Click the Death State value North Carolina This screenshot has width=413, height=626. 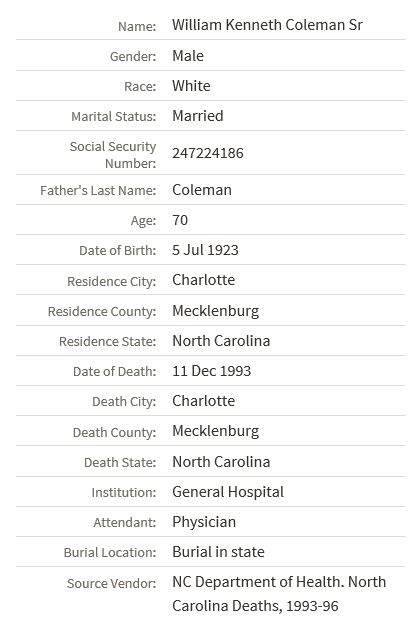(x=221, y=462)
